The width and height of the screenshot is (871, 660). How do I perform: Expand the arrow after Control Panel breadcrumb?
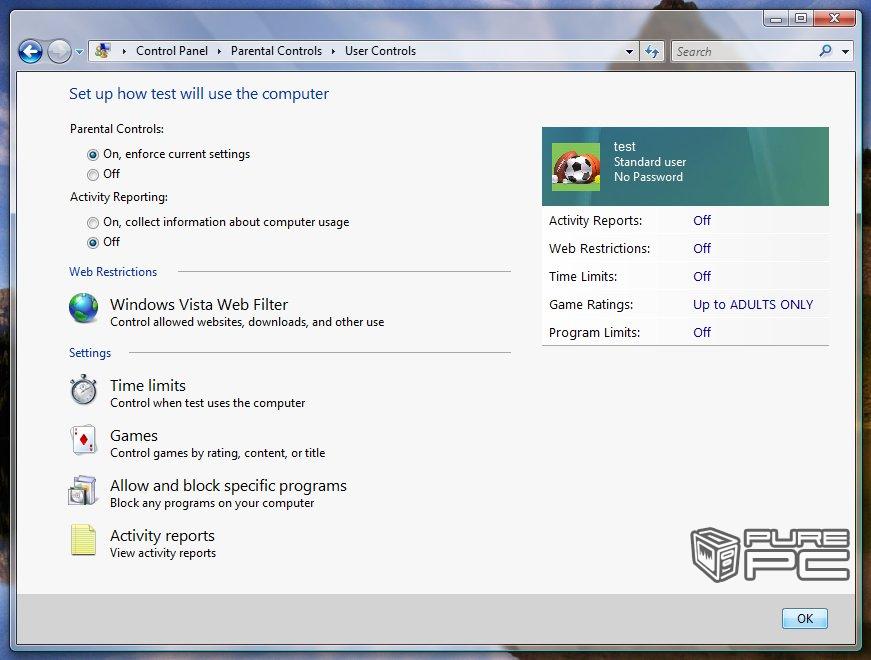point(219,52)
